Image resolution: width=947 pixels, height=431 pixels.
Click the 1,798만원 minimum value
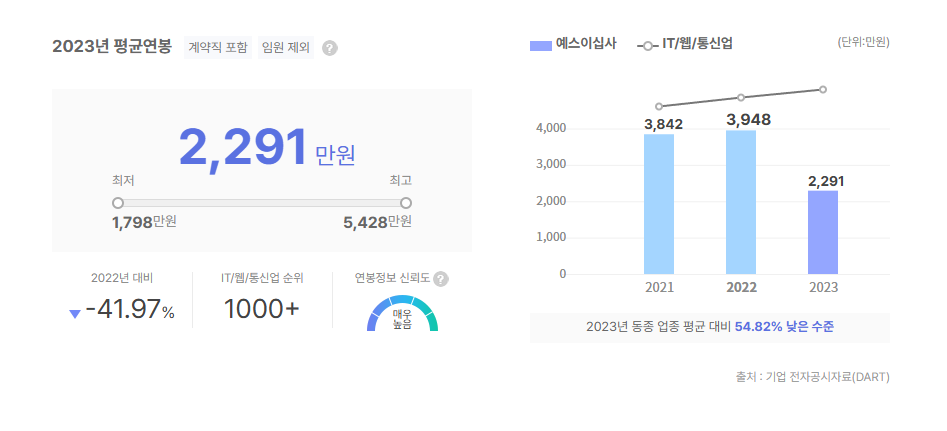(144, 222)
